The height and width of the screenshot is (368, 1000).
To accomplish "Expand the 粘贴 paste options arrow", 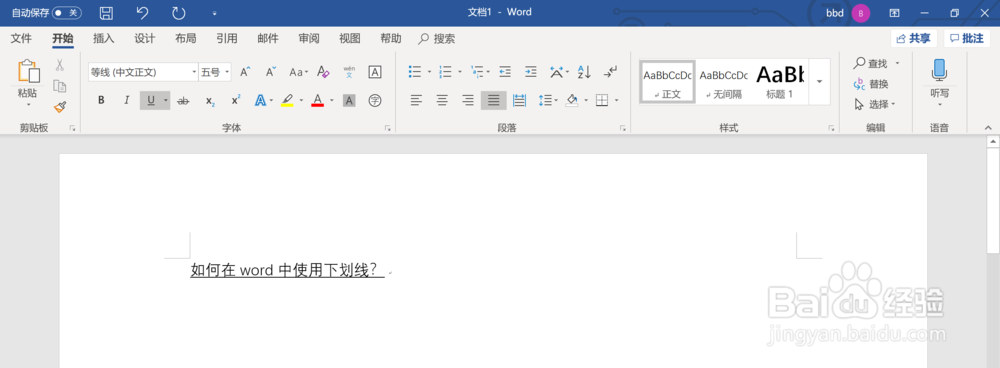I will tap(28, 104).
